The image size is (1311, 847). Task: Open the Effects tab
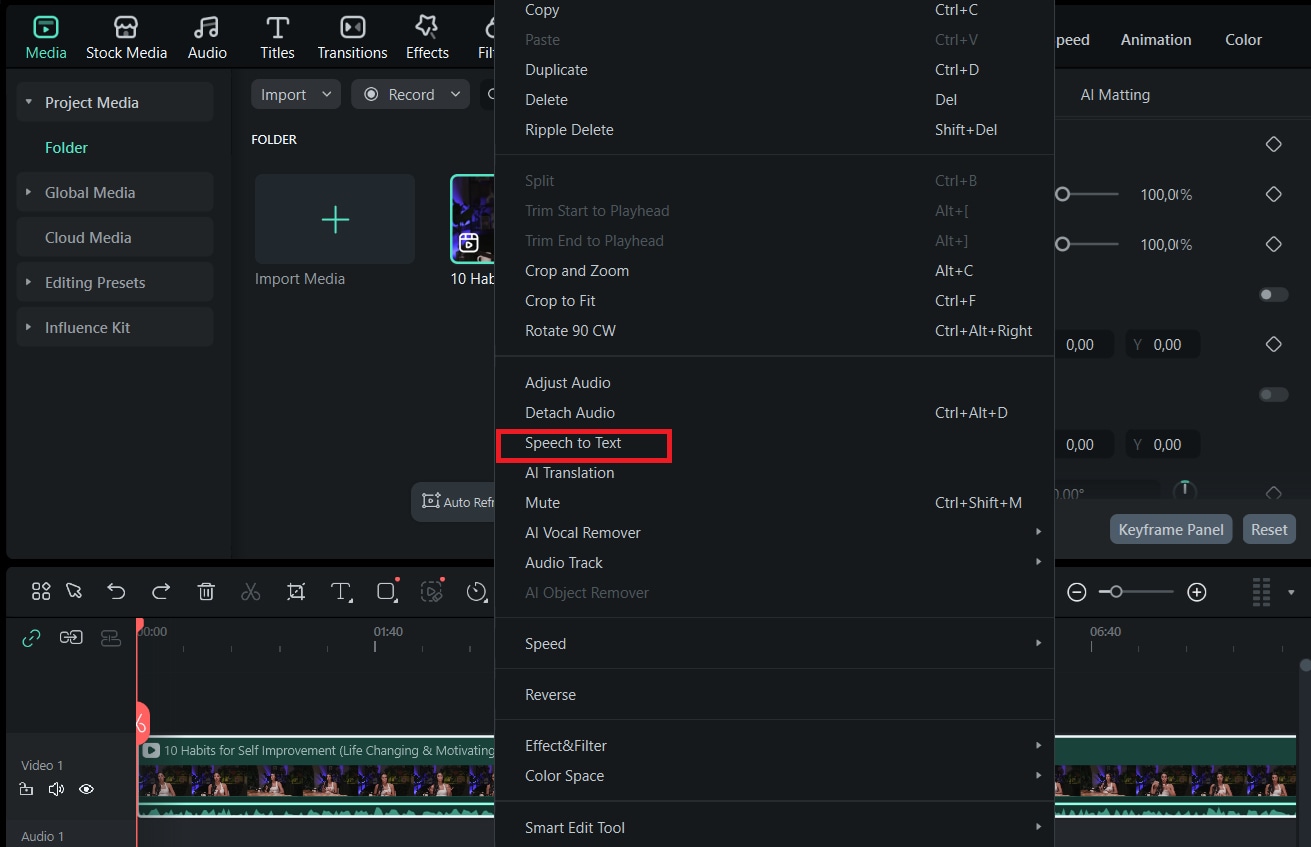427,38
